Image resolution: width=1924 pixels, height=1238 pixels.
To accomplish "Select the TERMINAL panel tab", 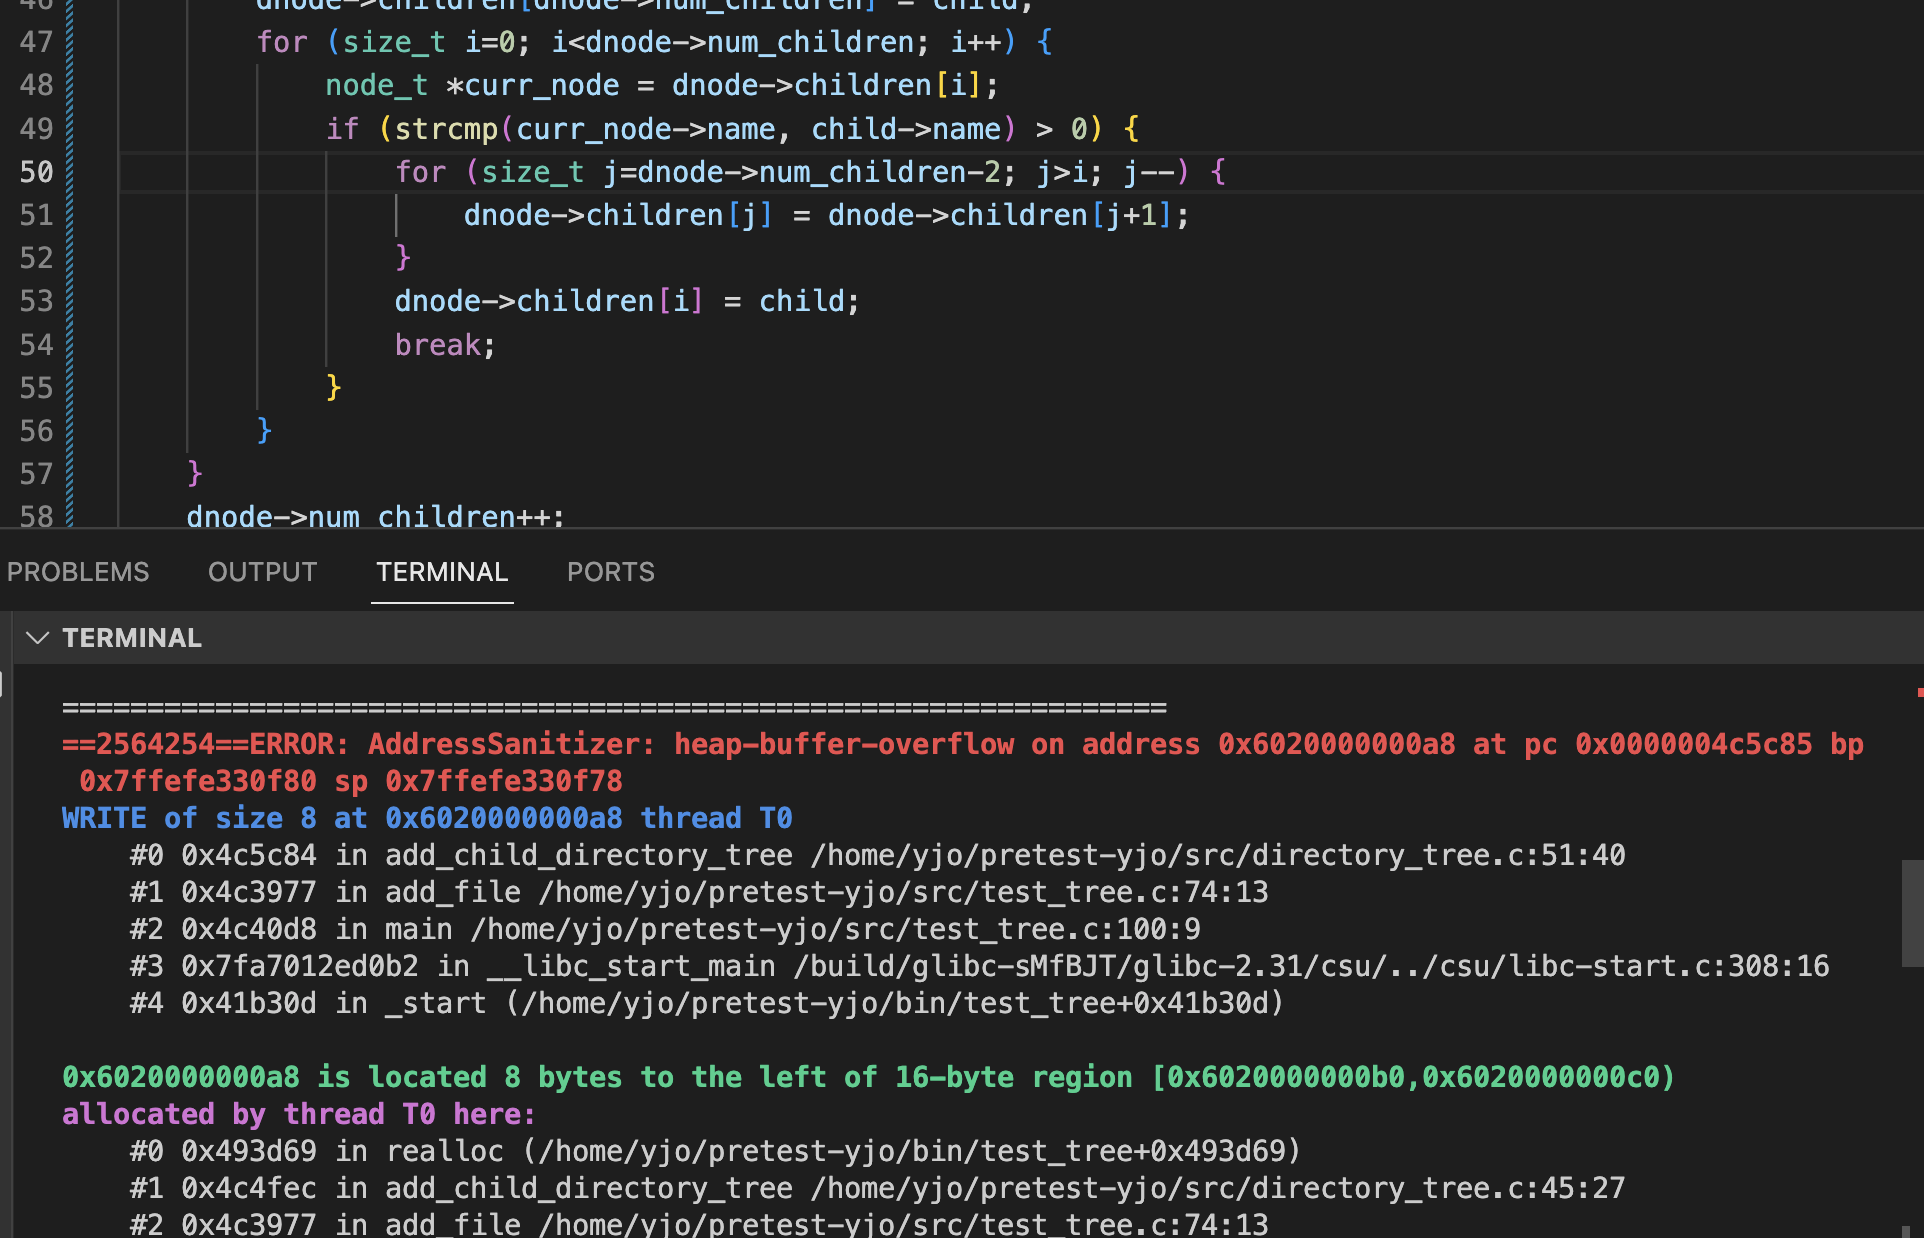I will point(442,572).
